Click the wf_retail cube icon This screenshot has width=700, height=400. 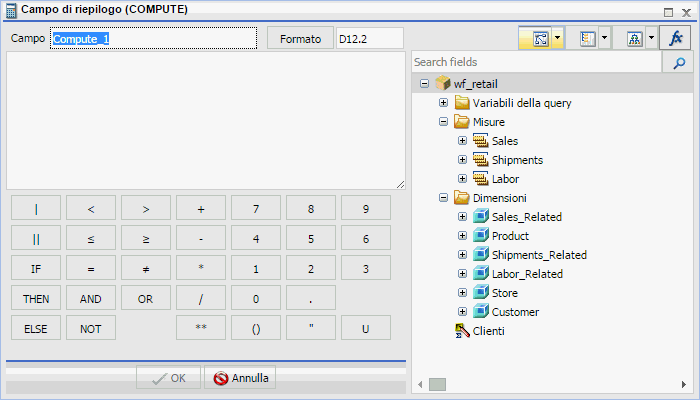(442, 83)
